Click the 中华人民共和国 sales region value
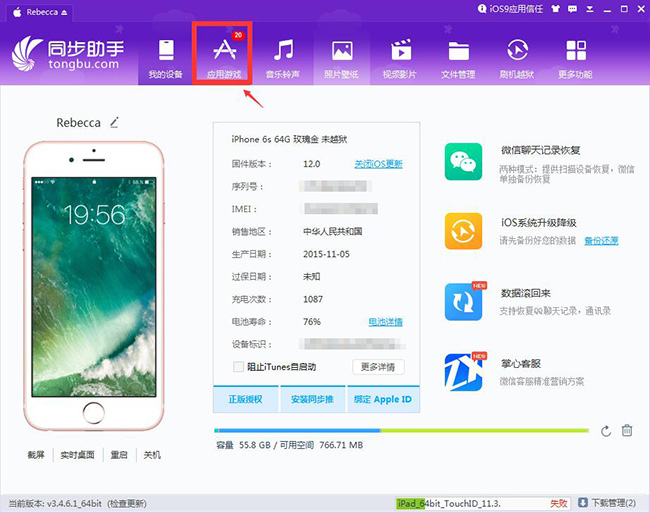This screenshot has height=513, width=650. coord(332,232)
